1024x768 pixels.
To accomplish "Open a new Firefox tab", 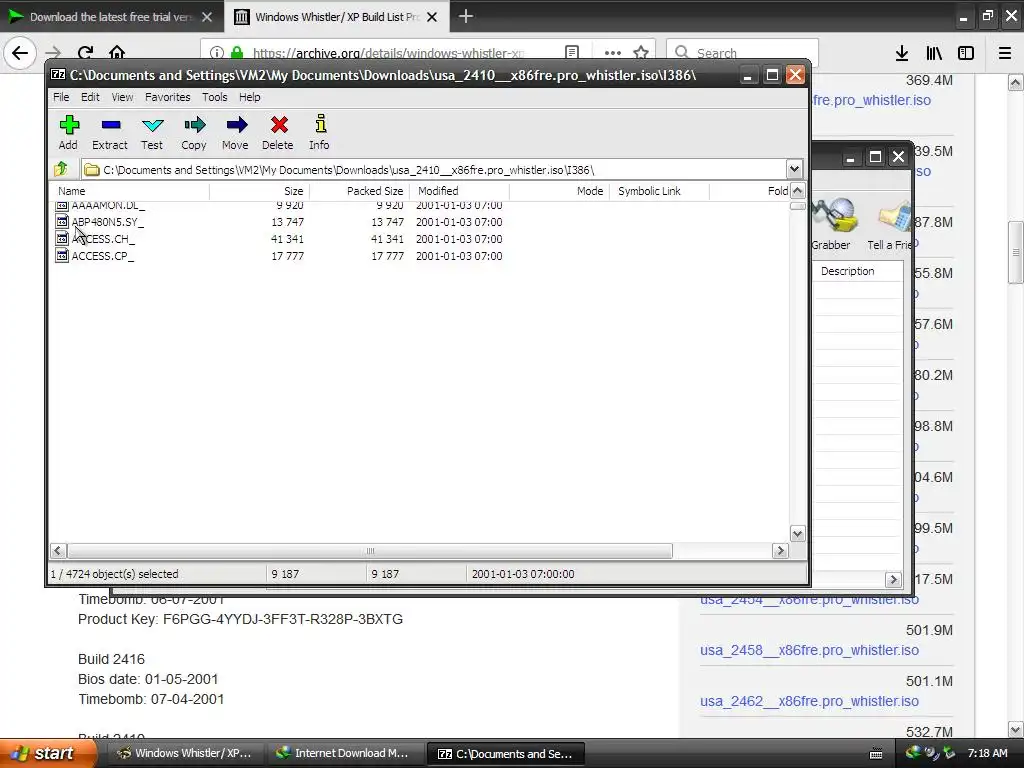I will click(466, 16).
